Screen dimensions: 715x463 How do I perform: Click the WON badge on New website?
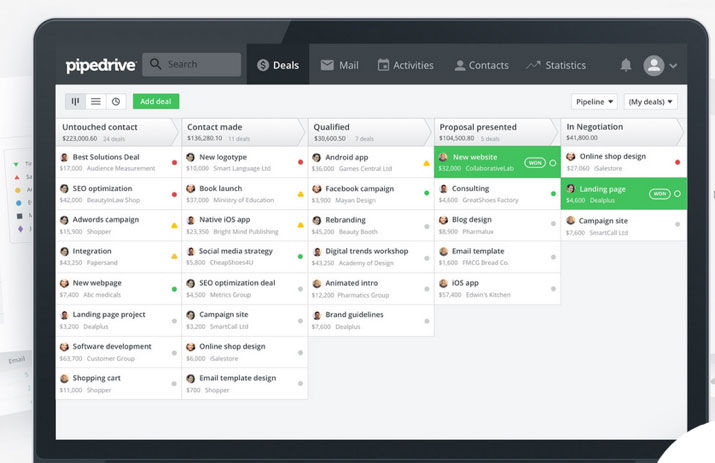point(535,162)
